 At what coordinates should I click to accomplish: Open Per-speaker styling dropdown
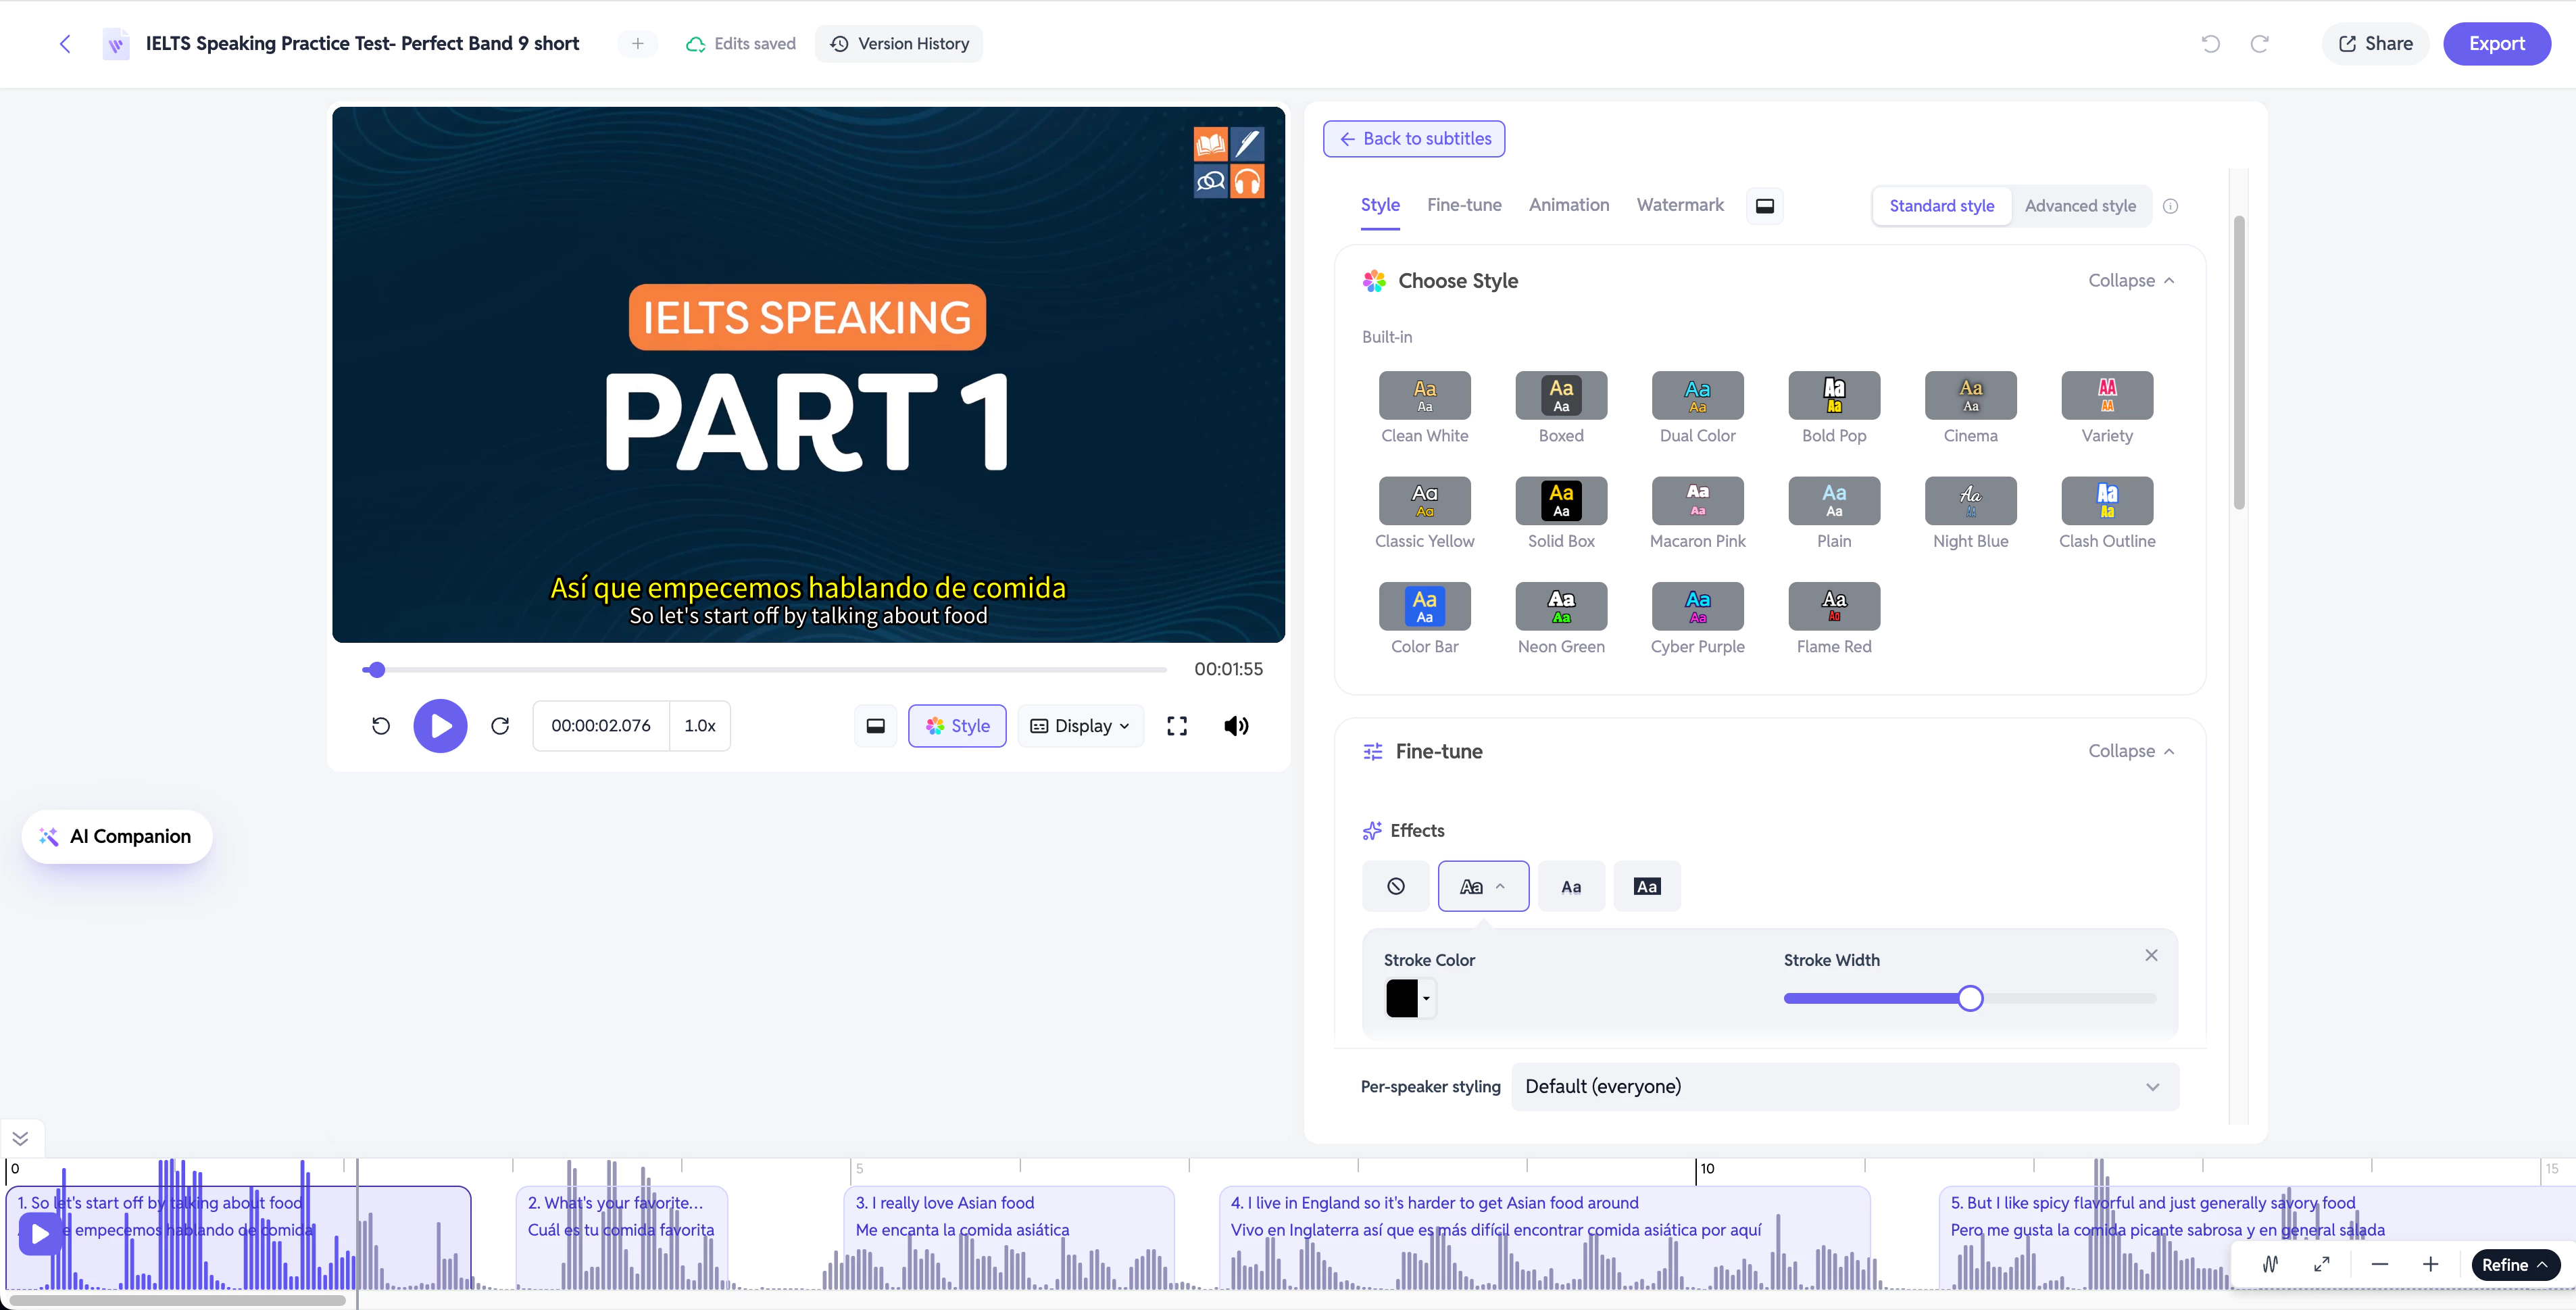(1845, 1086)
